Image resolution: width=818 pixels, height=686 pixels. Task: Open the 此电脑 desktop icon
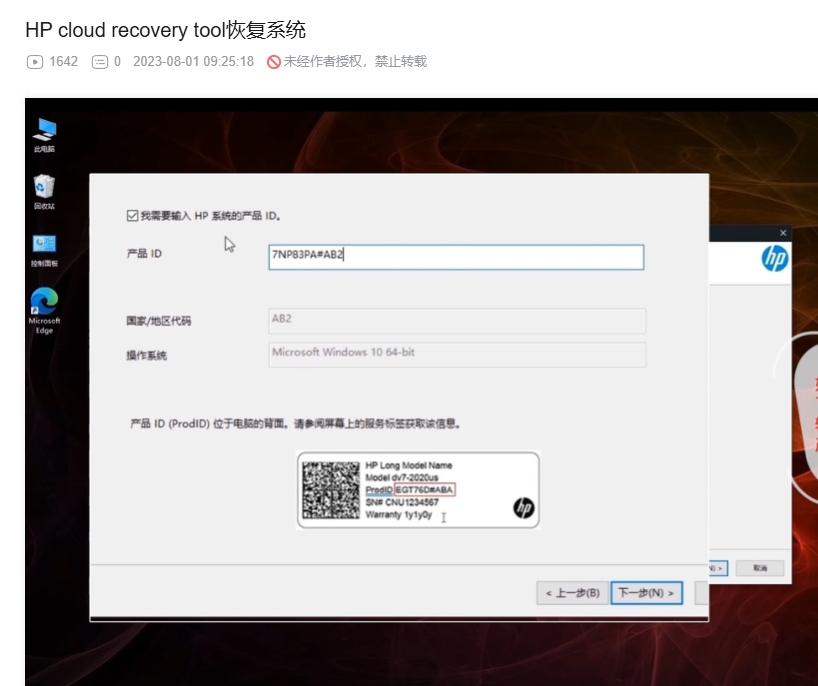[x=44, y=135]
